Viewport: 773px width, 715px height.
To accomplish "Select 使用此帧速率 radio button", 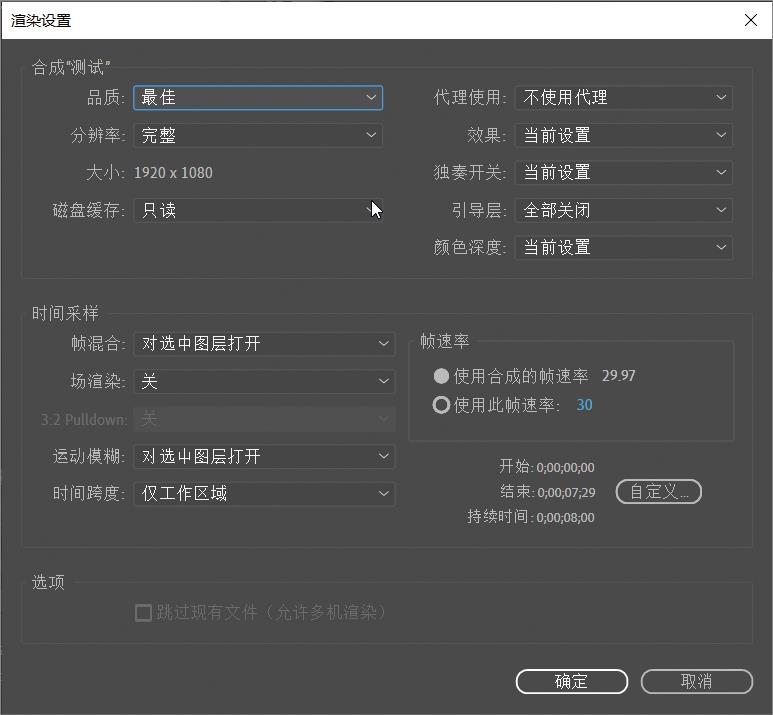I will click(441, 405).
